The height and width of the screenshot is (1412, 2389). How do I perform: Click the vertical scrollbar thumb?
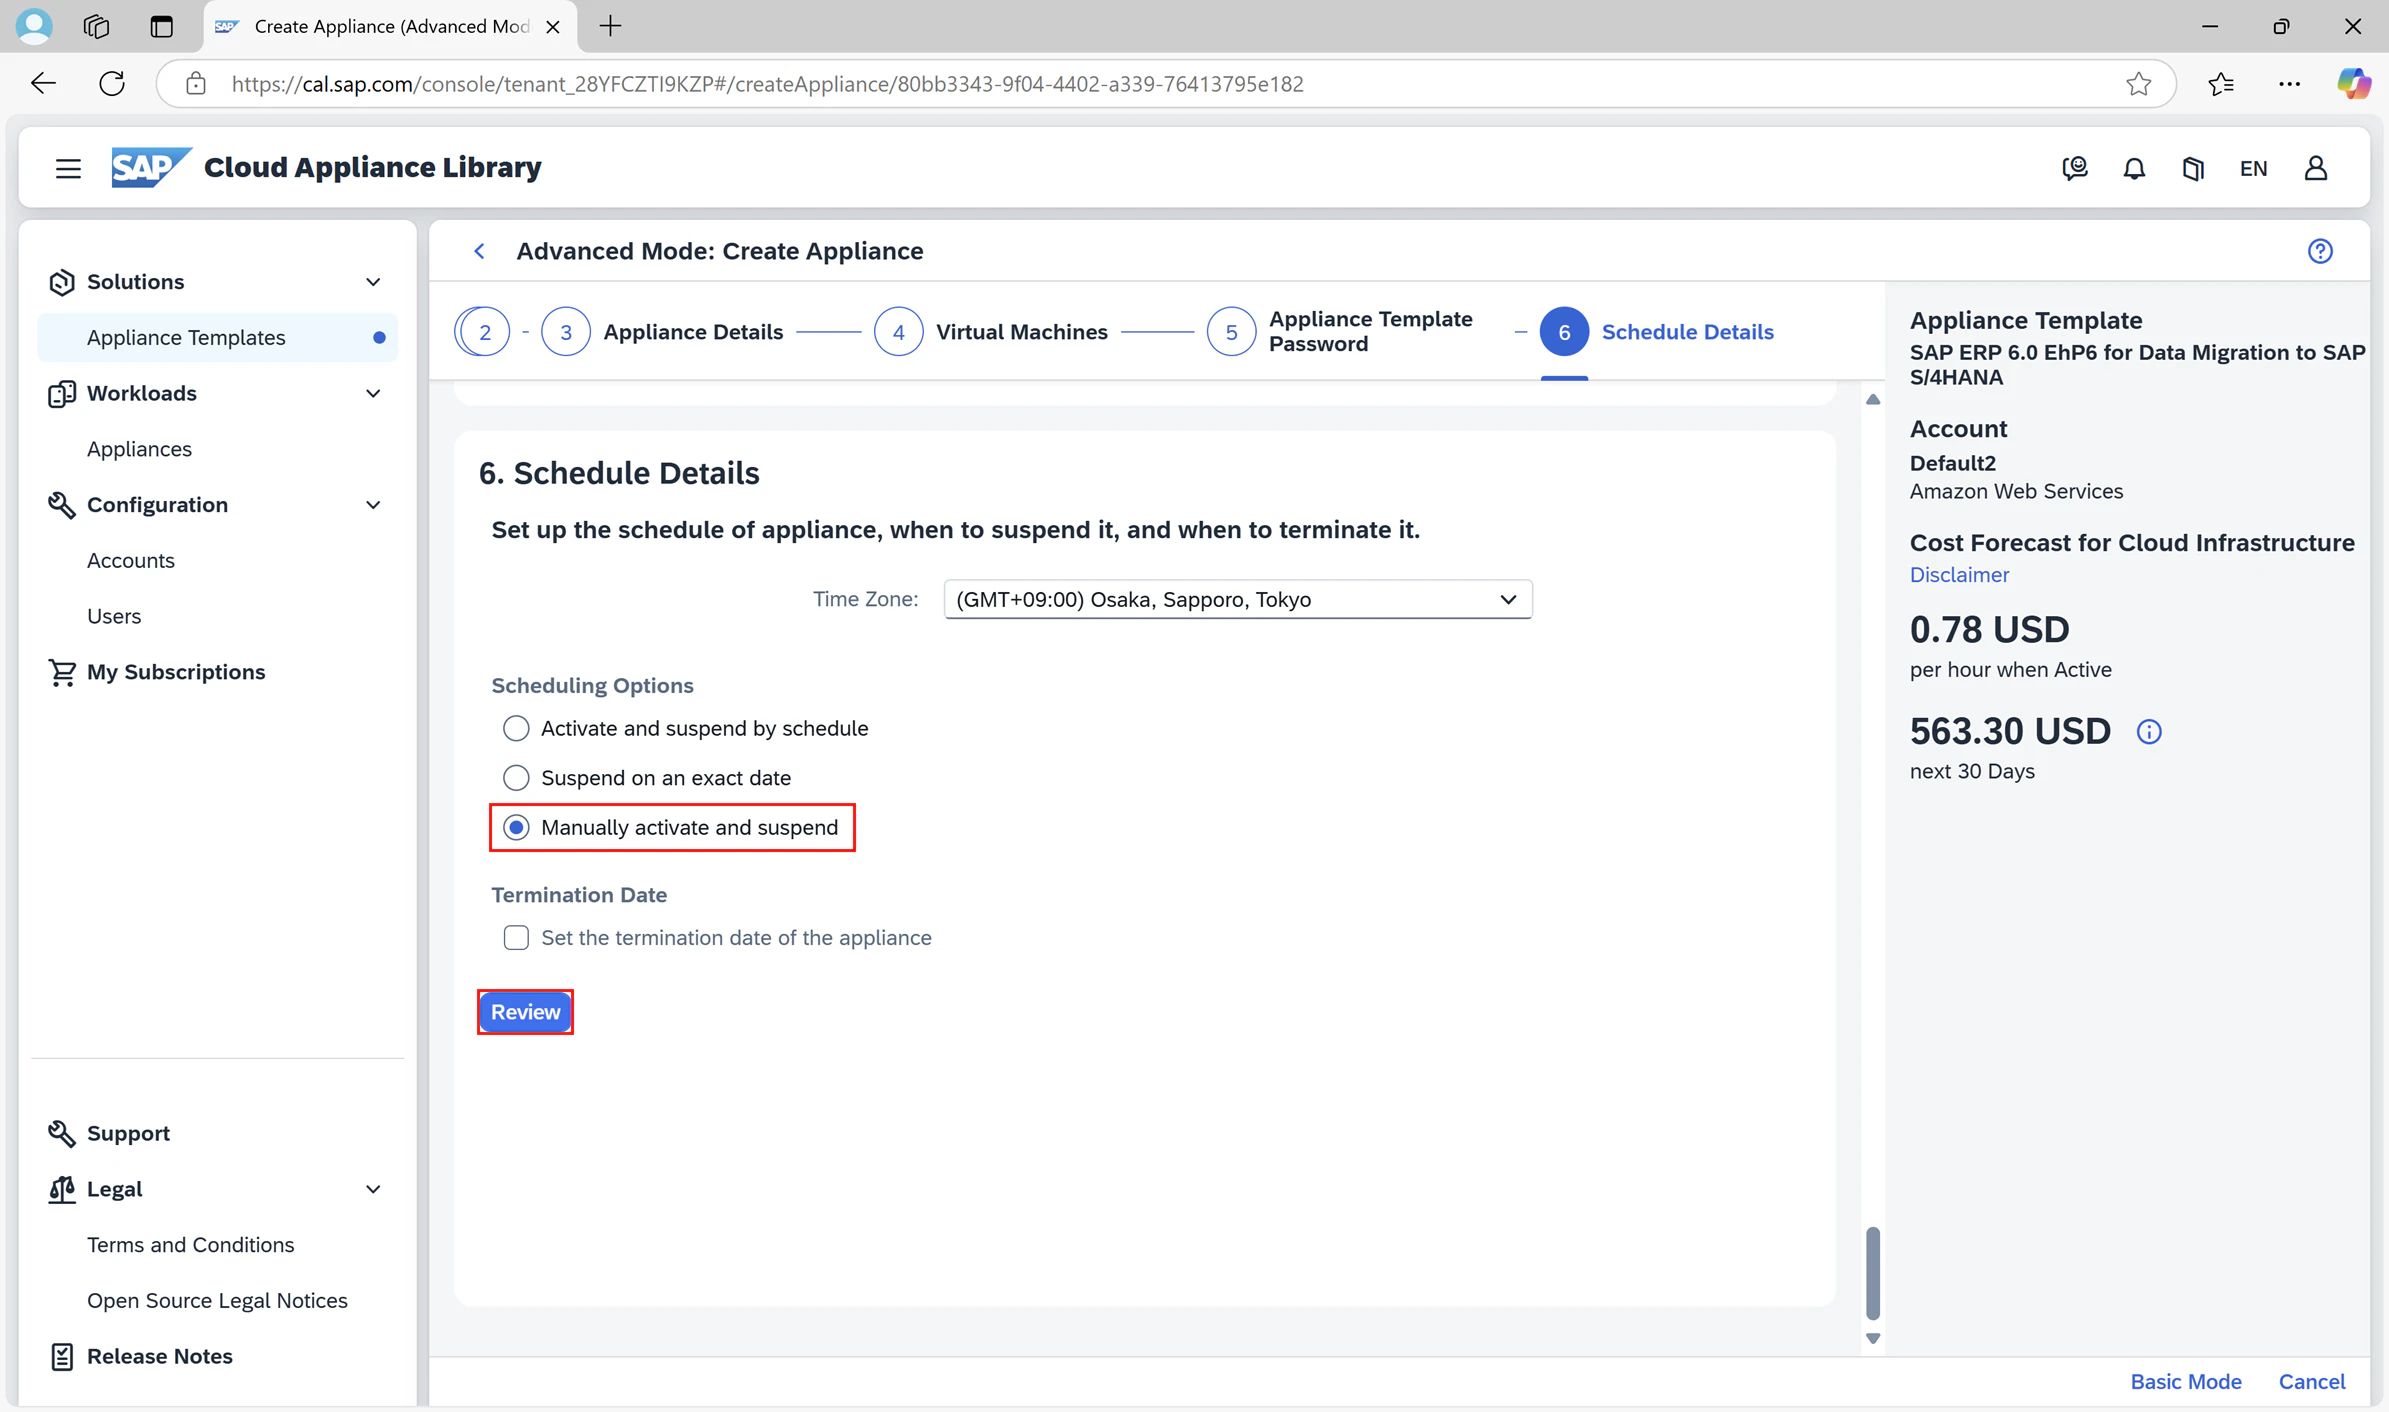click(x=1873, y=1274)
